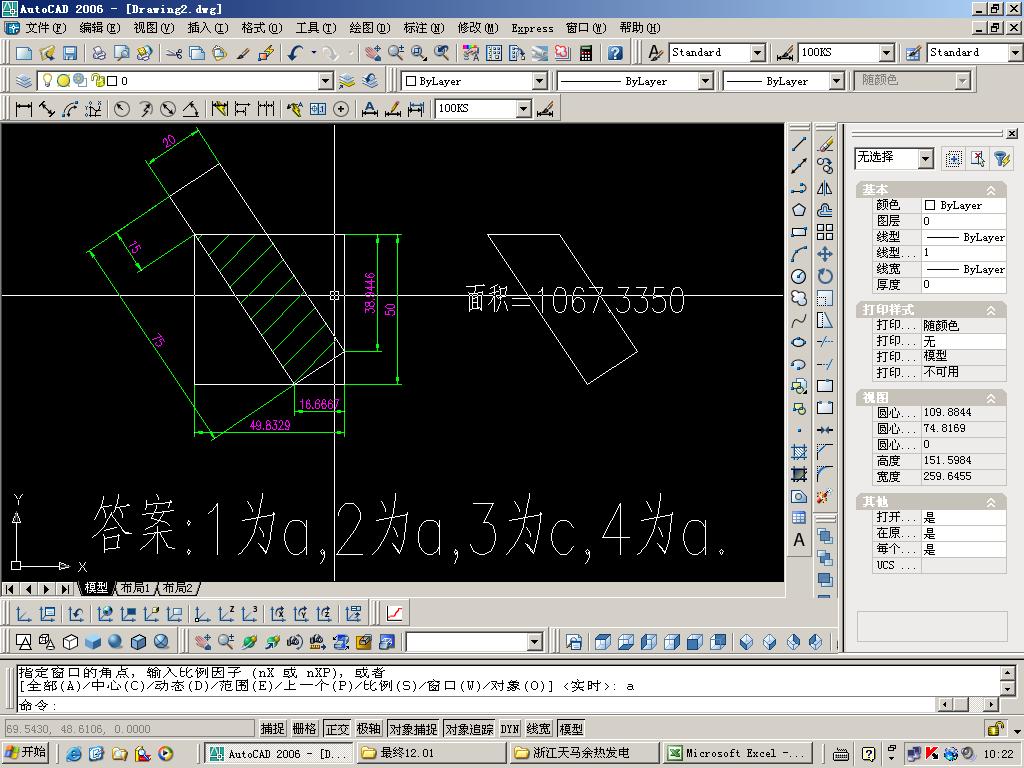
Task: Switch to Microsoft Excel taskbar window
Action: click(x=736, y=753)
